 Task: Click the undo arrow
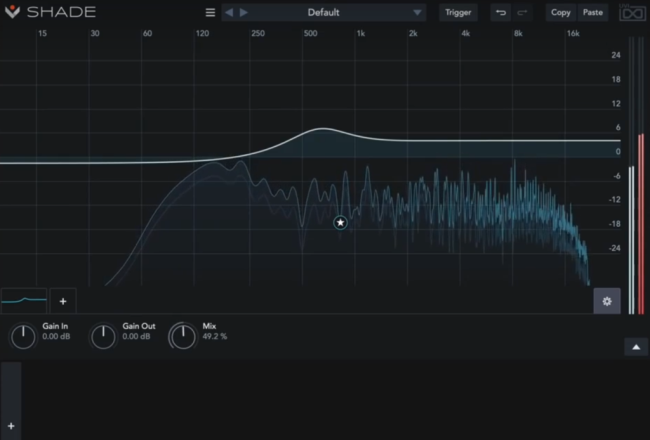tap(500, 13)
